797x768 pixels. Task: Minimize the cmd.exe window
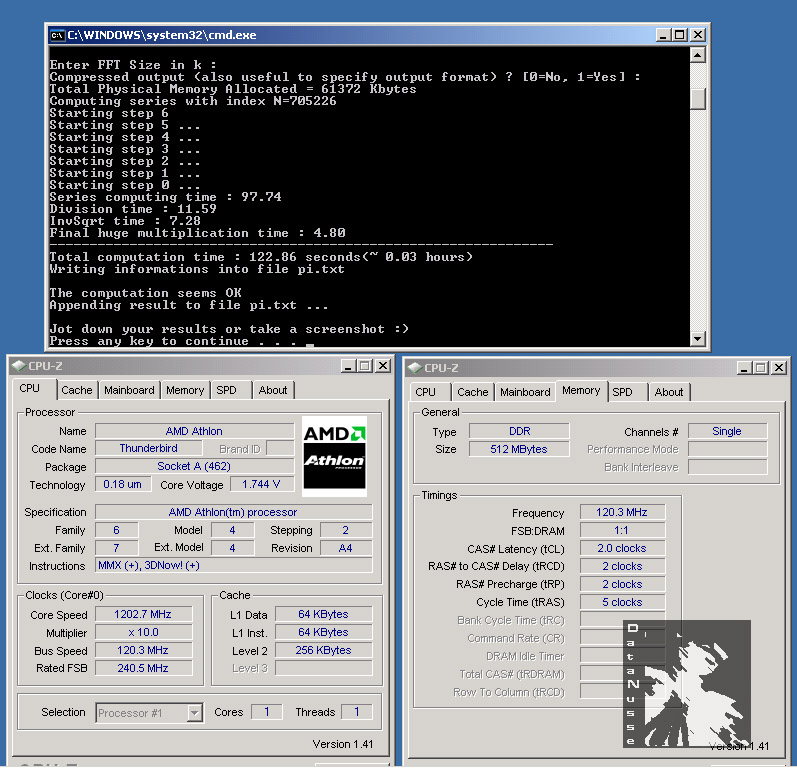point(663,35)
